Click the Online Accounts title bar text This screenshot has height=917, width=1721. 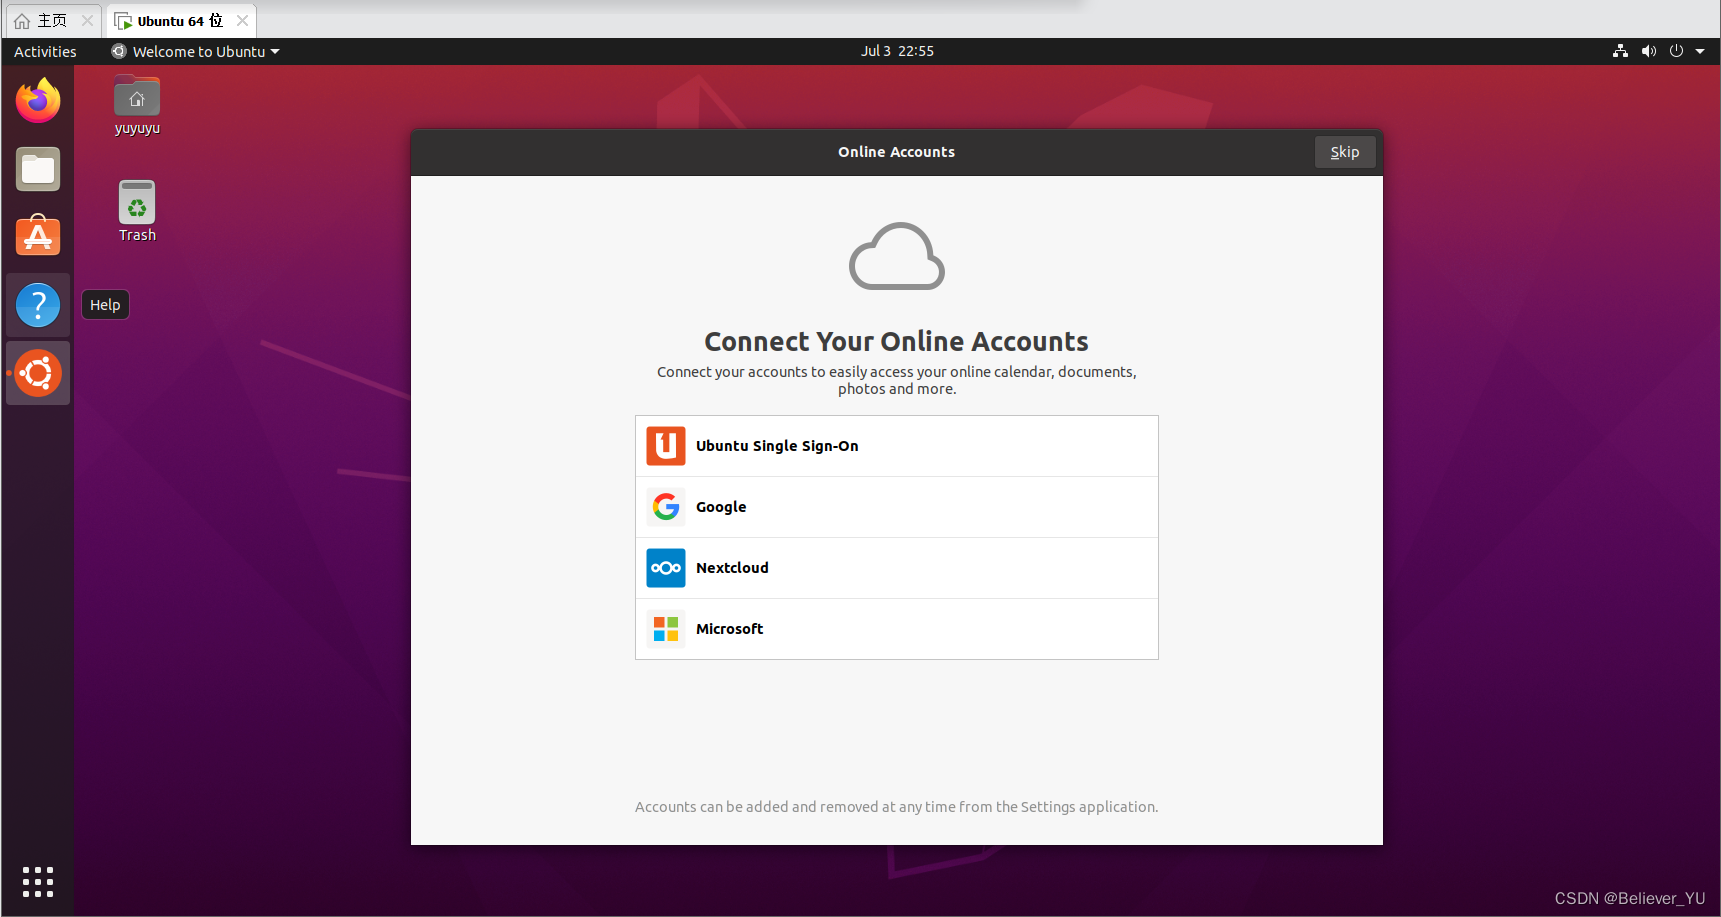(897, 152)
